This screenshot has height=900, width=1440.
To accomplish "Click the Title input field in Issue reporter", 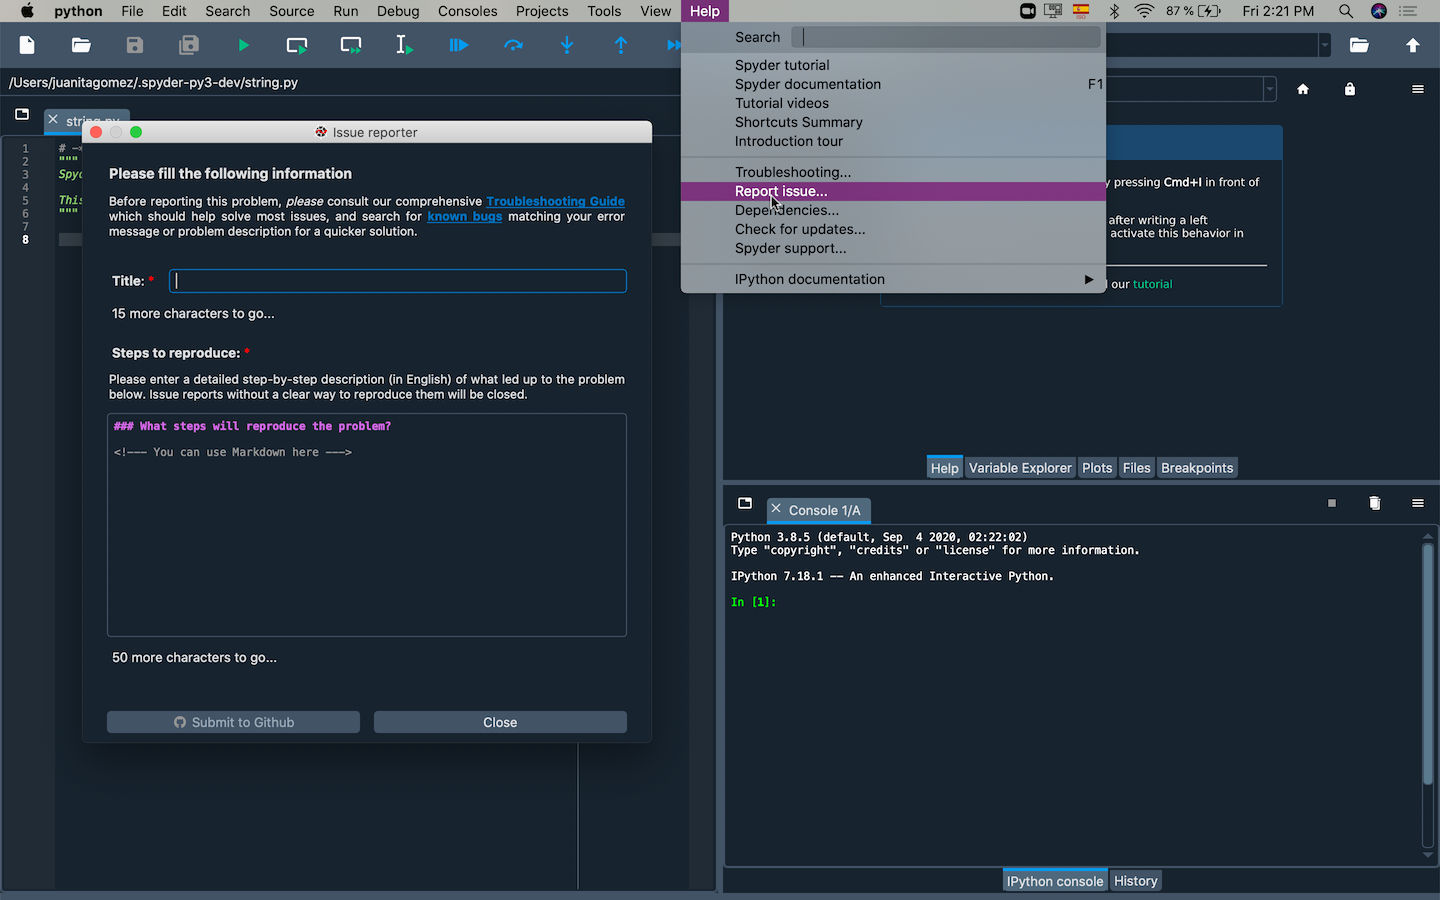I will [397, 281].
